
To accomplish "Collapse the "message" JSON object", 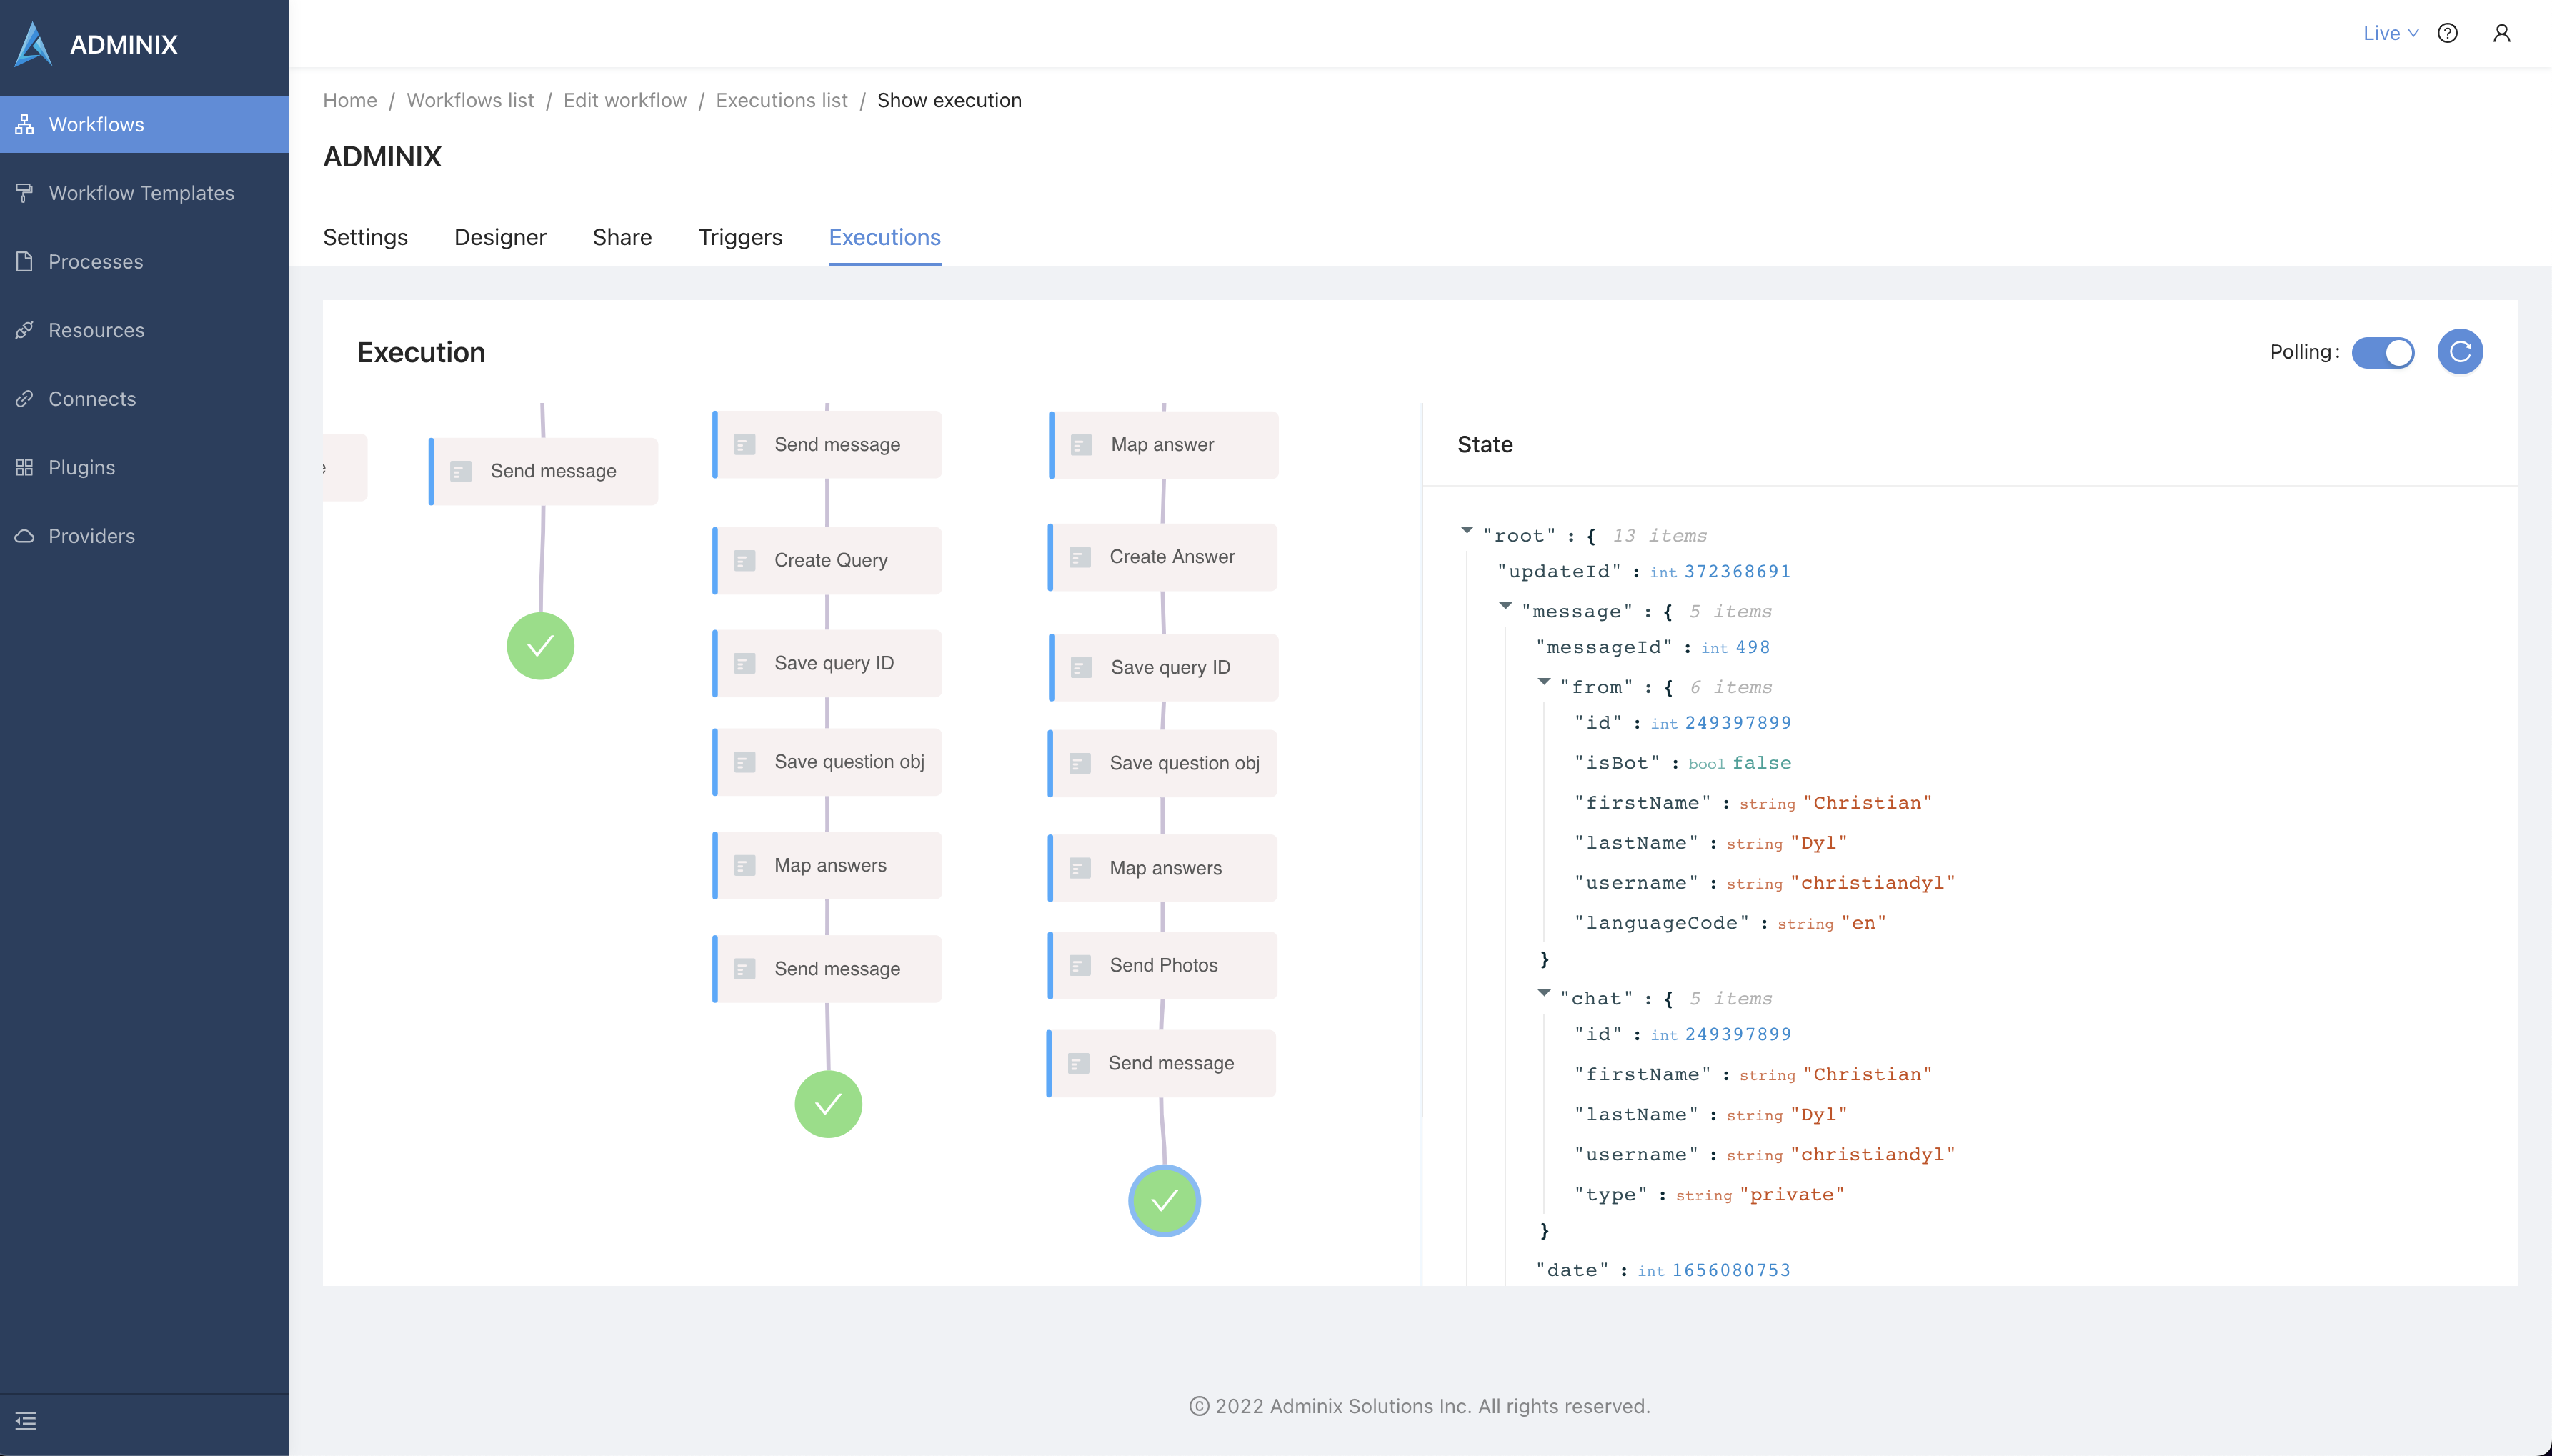I will pos(1506,606).
